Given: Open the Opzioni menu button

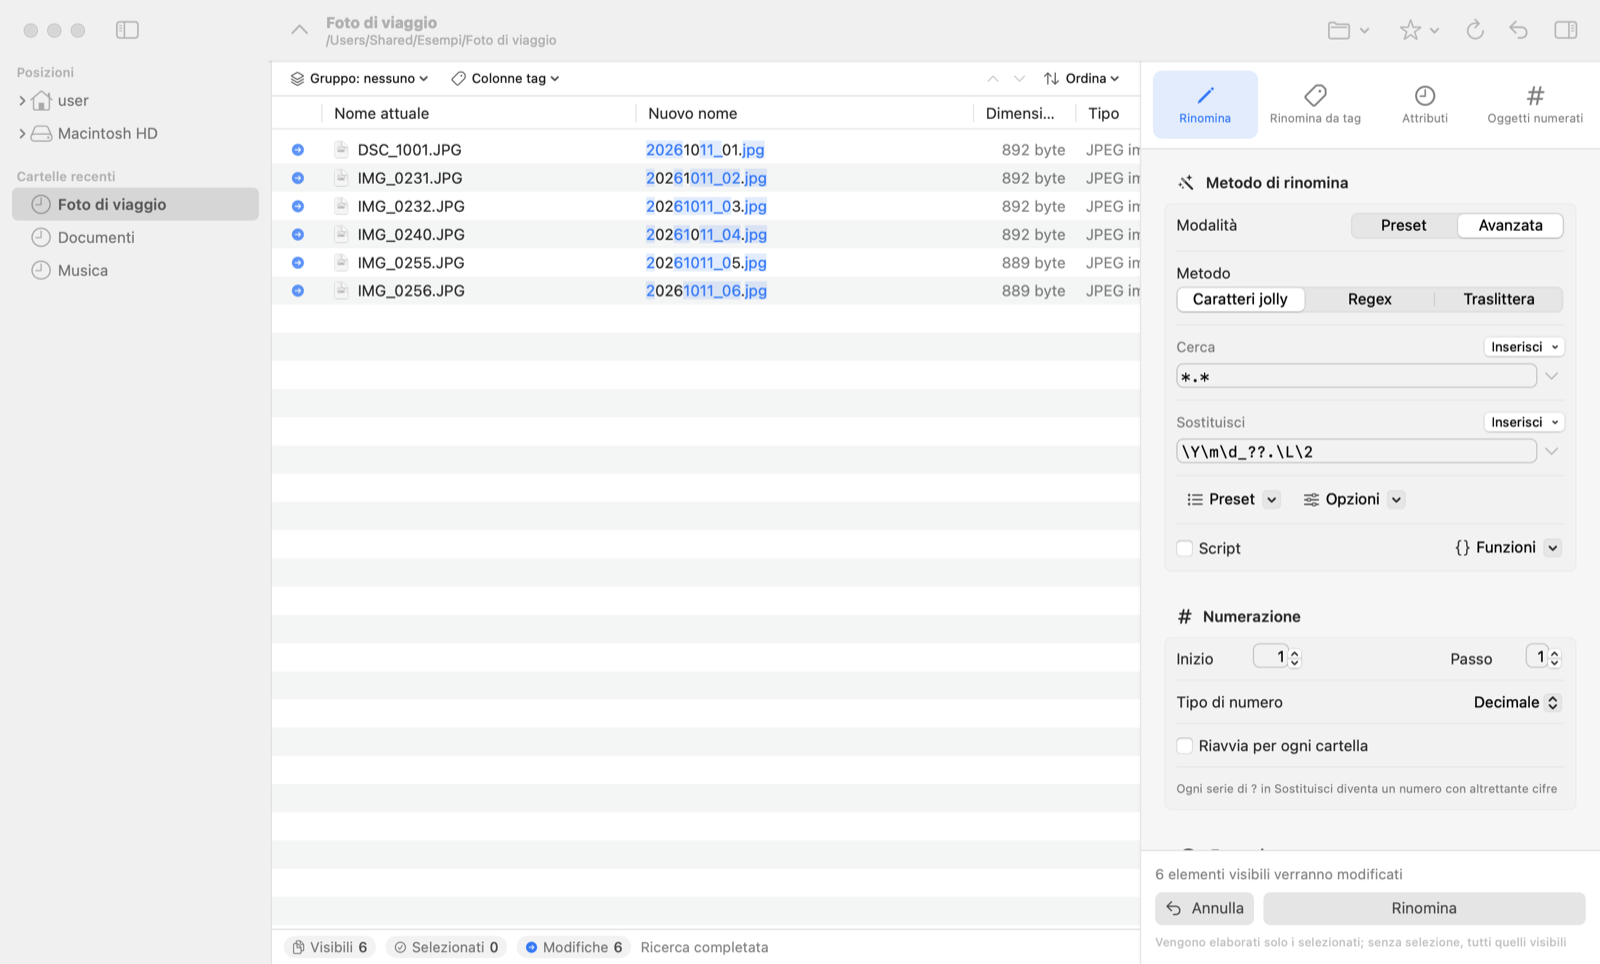Looking at the screenshot, I should (1353, 499).
